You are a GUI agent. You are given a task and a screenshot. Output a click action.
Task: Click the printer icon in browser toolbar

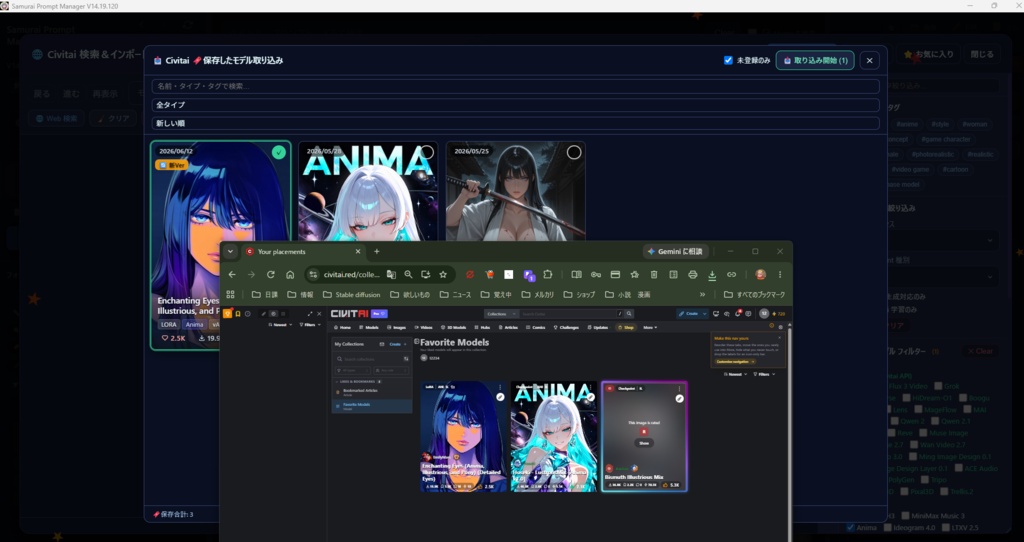pos(693,275)
